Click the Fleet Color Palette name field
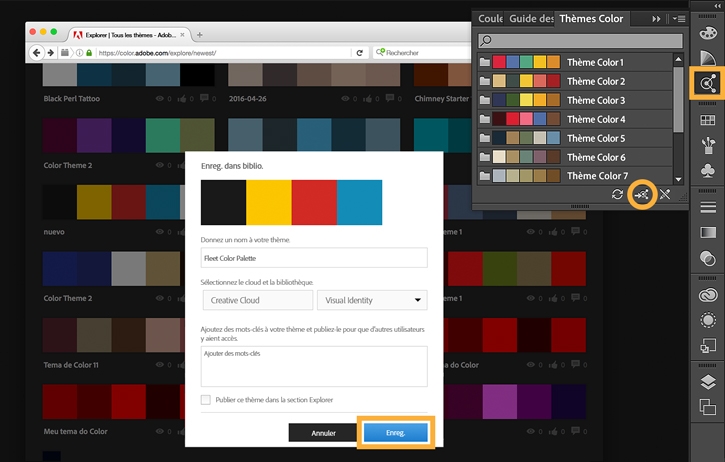This screenshot has height=462, width=725. 314,258
